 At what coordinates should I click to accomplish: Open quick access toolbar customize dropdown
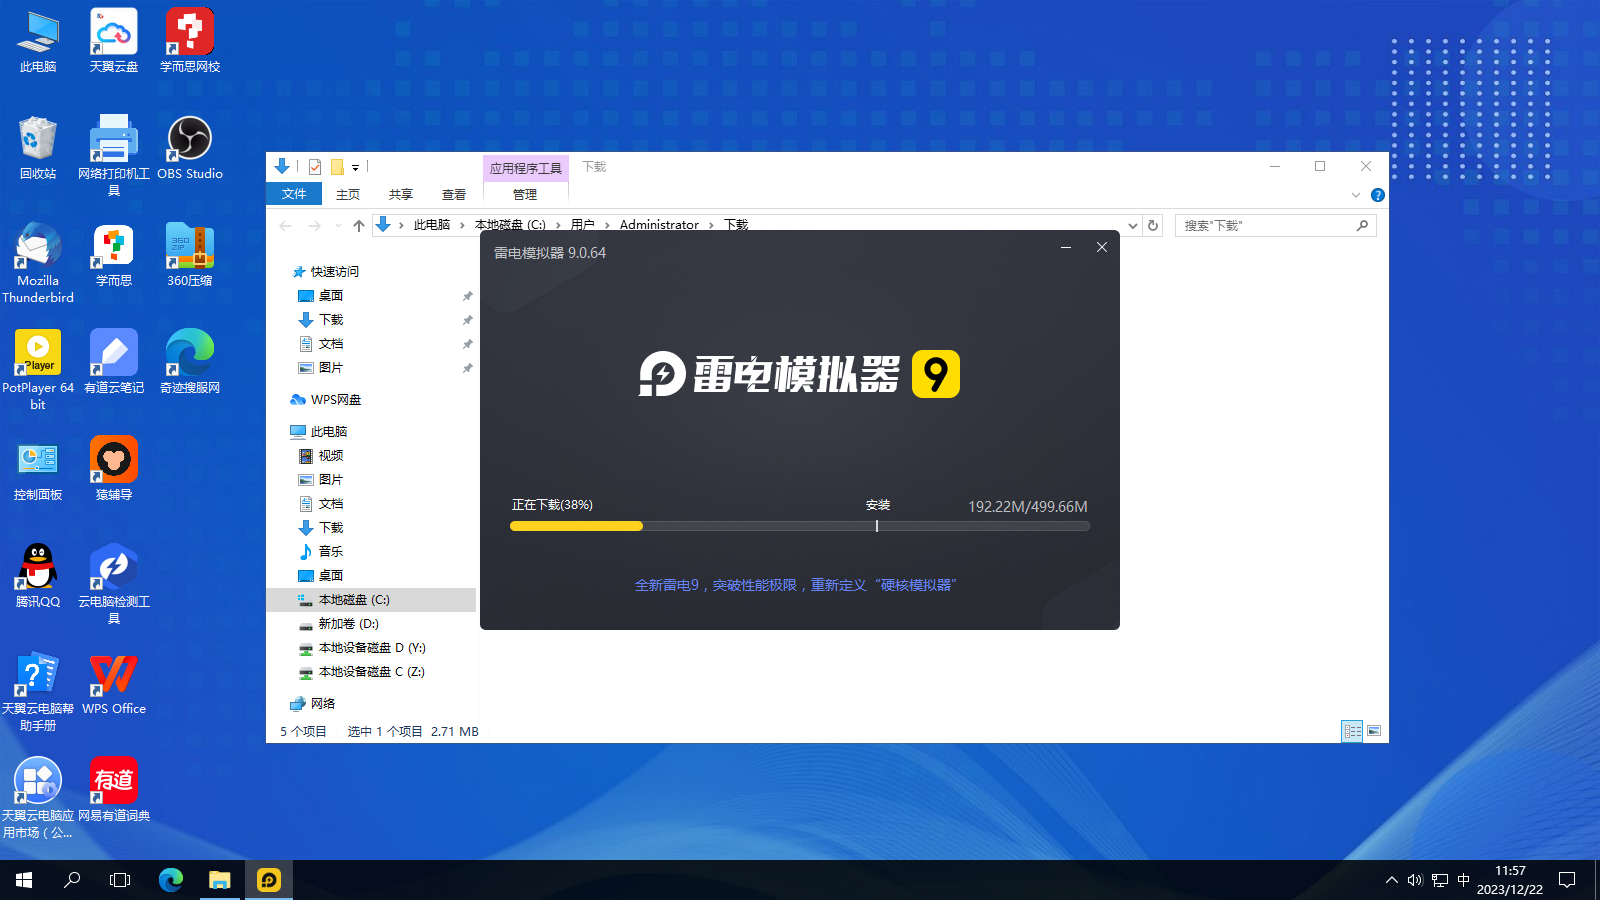355,168
